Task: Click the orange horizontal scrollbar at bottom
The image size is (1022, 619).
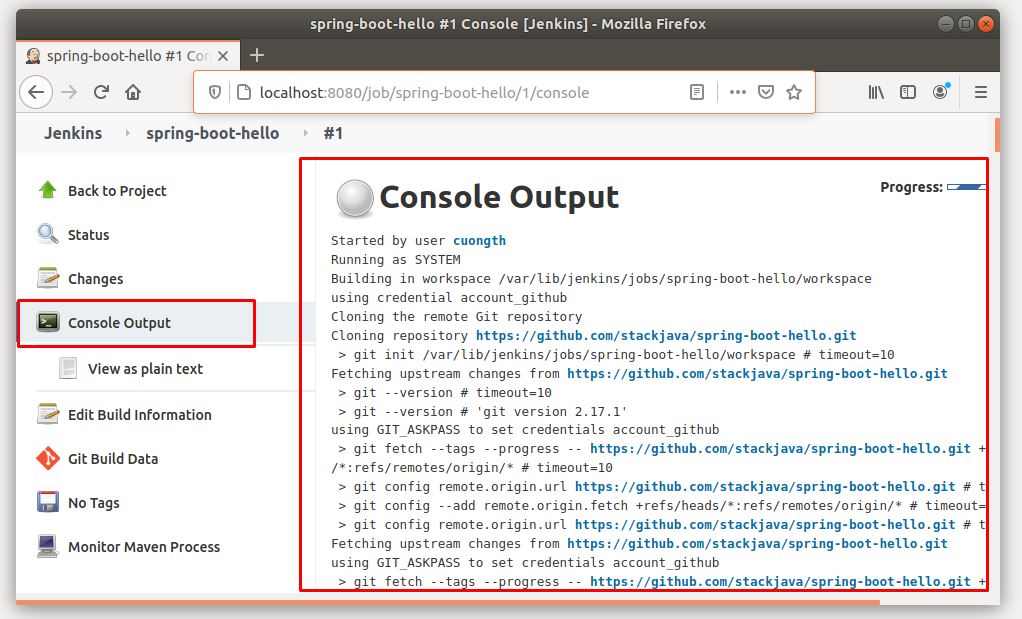Action: 448,602
